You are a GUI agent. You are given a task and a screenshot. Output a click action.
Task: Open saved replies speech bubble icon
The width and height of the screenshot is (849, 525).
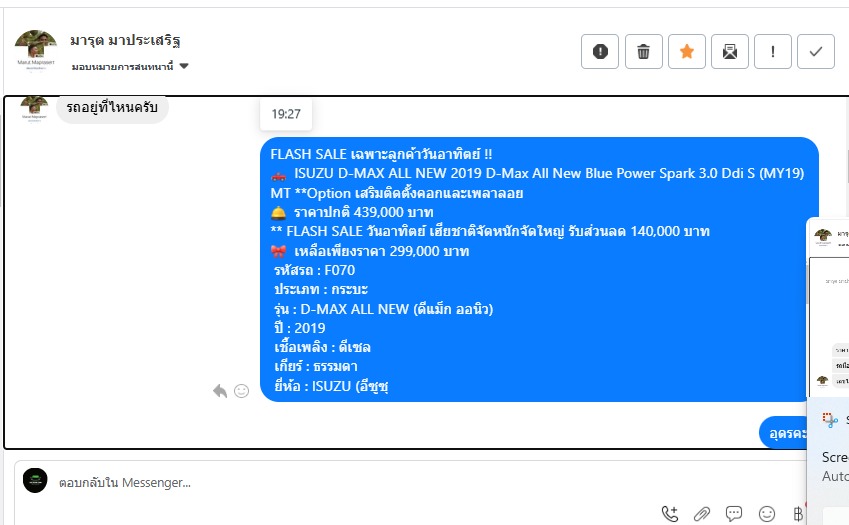coord(734,513)
